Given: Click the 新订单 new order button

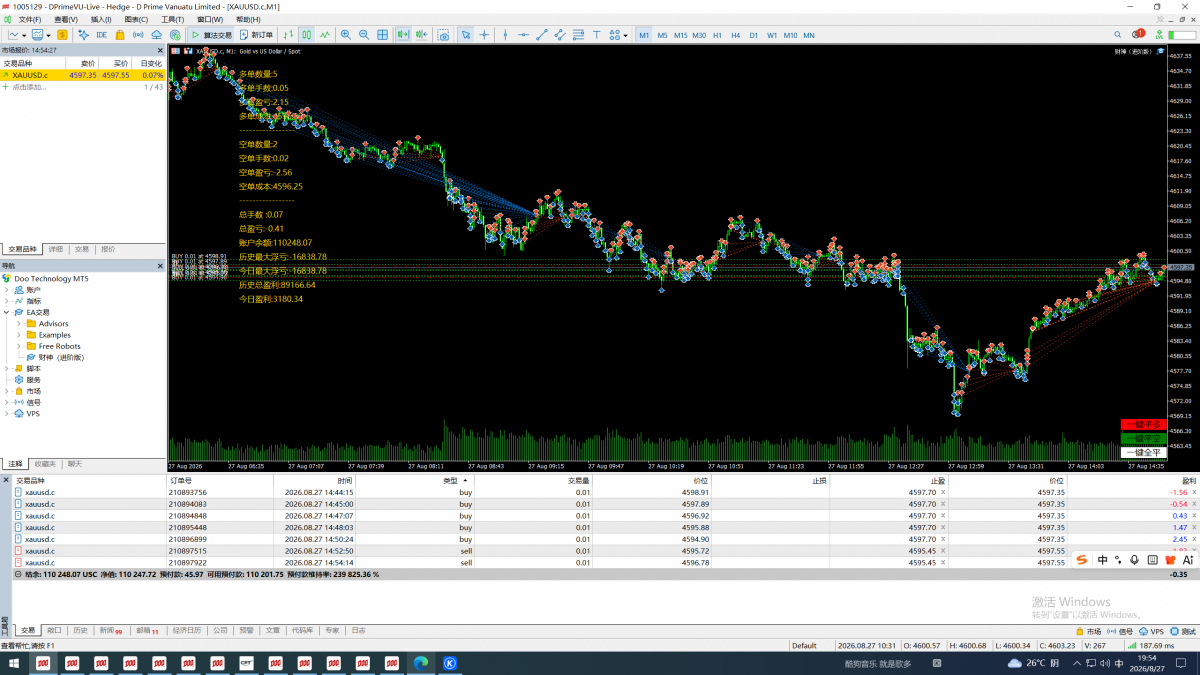Looking at the screenshot, I should click(256, 35).
